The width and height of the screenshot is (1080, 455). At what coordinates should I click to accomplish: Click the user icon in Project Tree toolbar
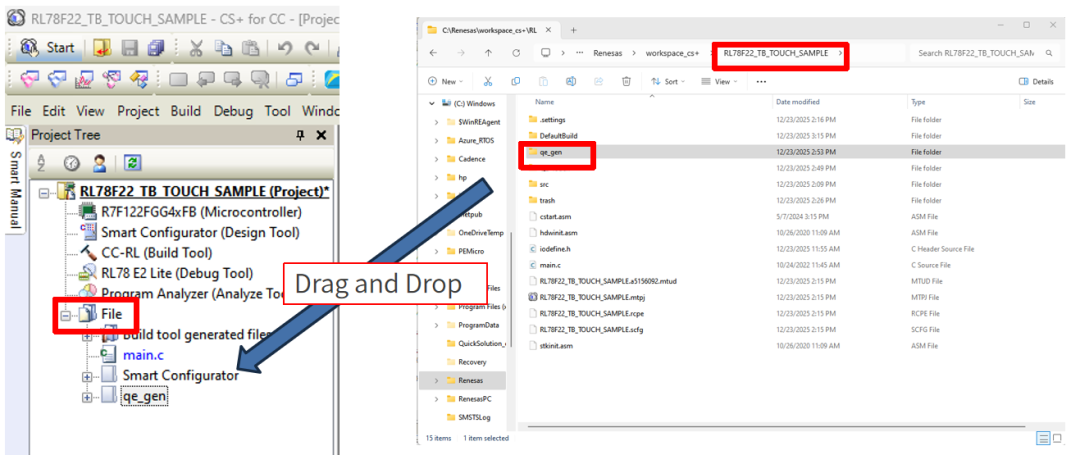point(99,163)
